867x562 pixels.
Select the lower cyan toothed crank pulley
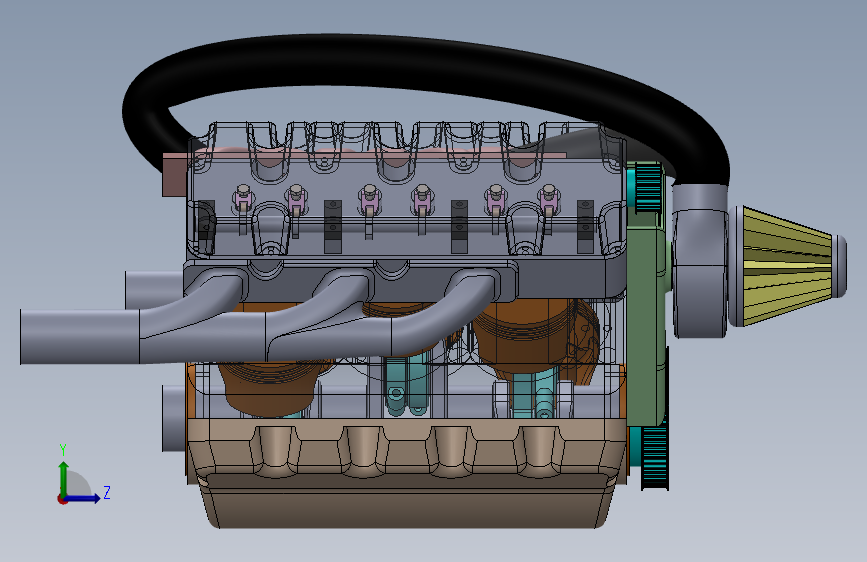click(x=654, y=458)
